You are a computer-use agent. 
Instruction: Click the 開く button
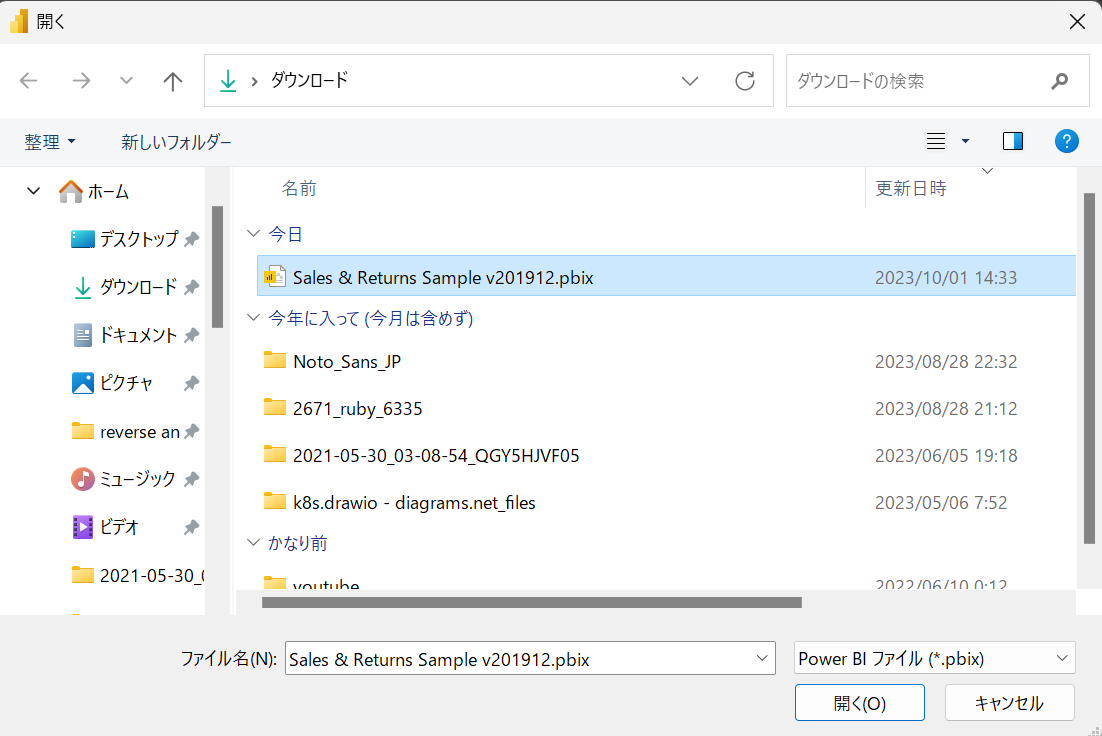(859, 702)
